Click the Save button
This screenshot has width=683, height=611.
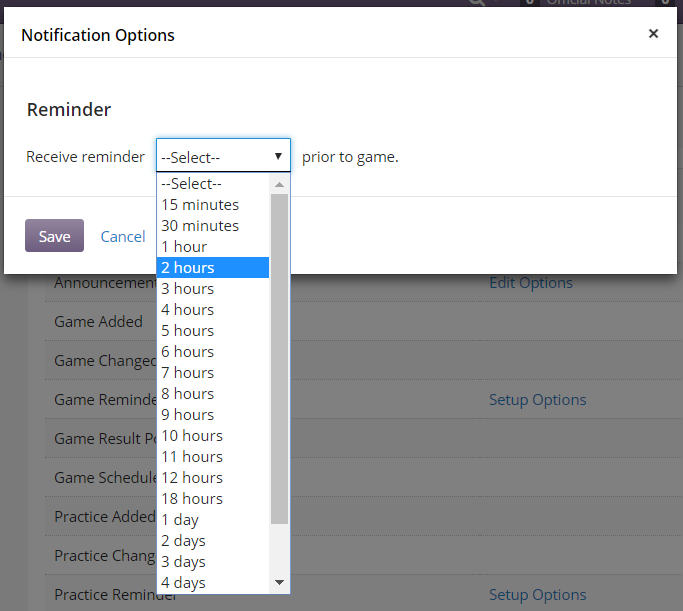tap(54, 236)
